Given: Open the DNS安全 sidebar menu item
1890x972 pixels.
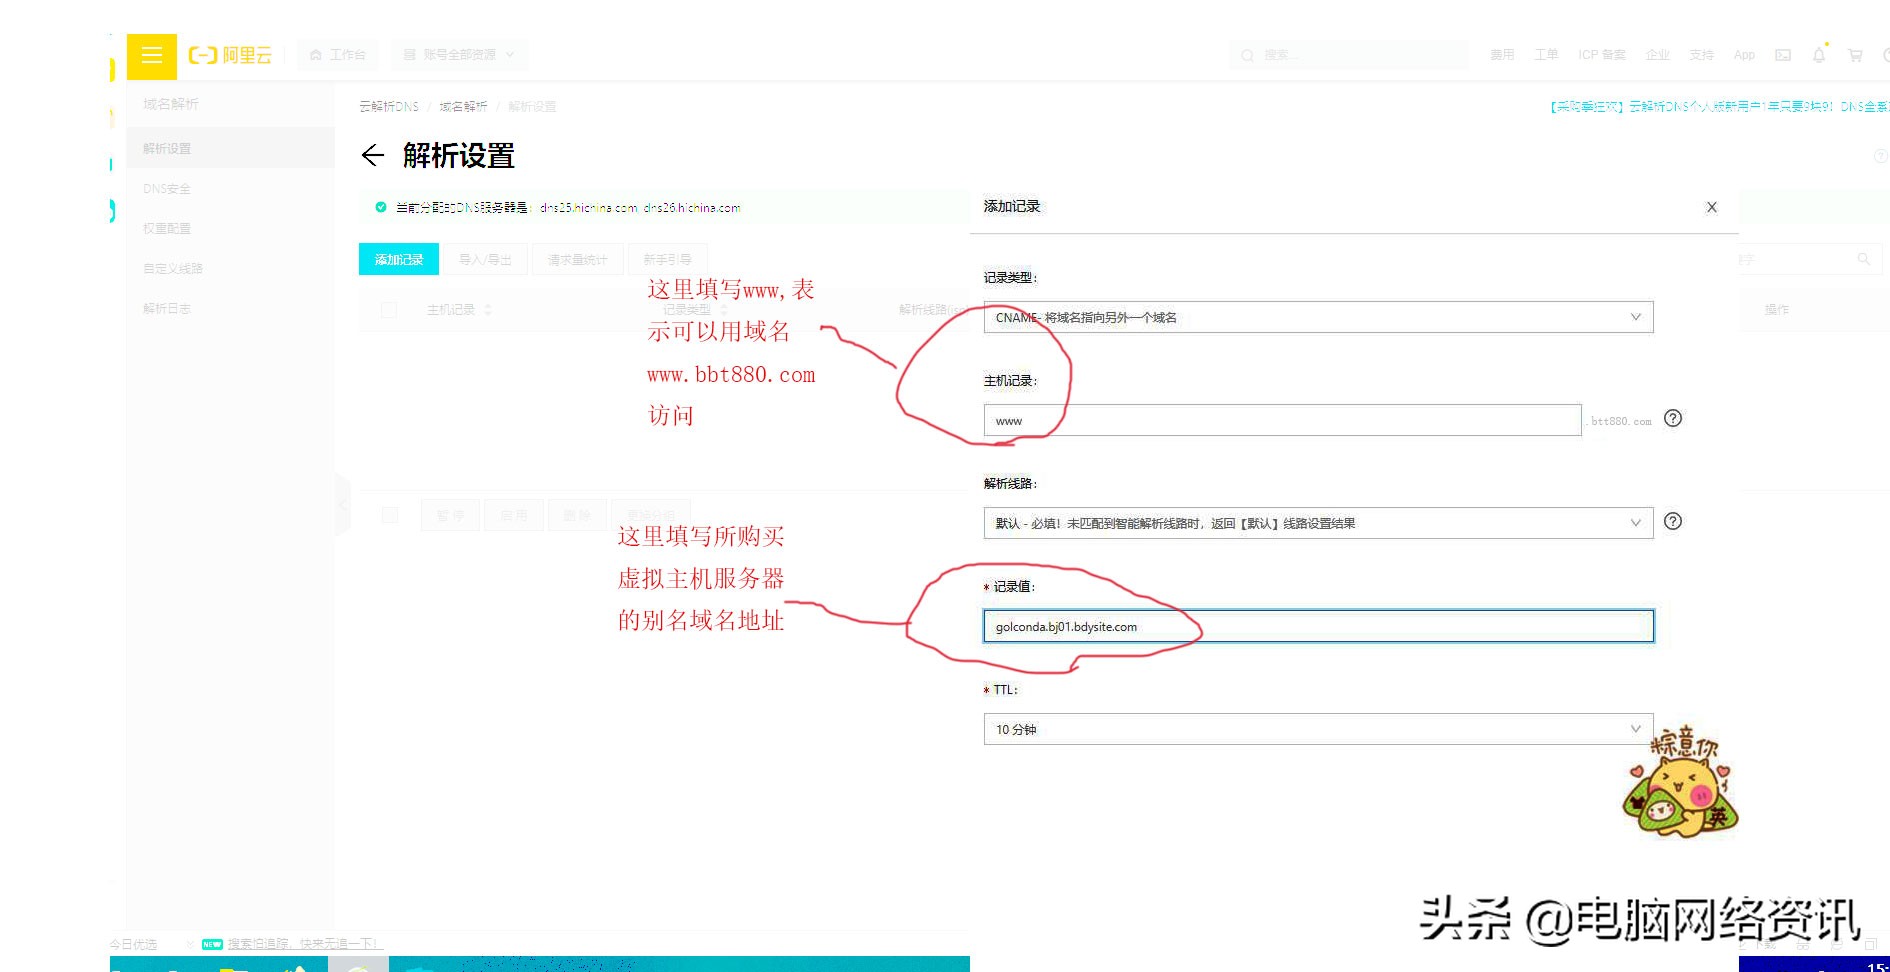Looking at the screenshot, I should click(x=166, y=187).
